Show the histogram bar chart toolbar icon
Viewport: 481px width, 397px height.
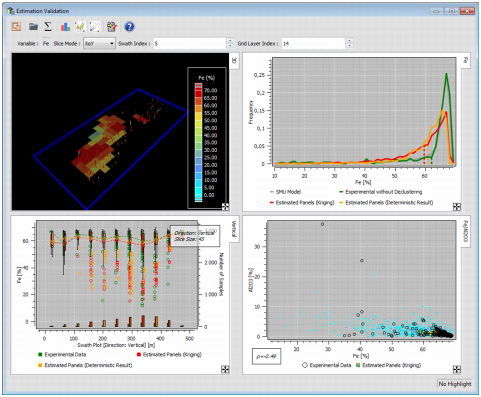coord(65,27)
